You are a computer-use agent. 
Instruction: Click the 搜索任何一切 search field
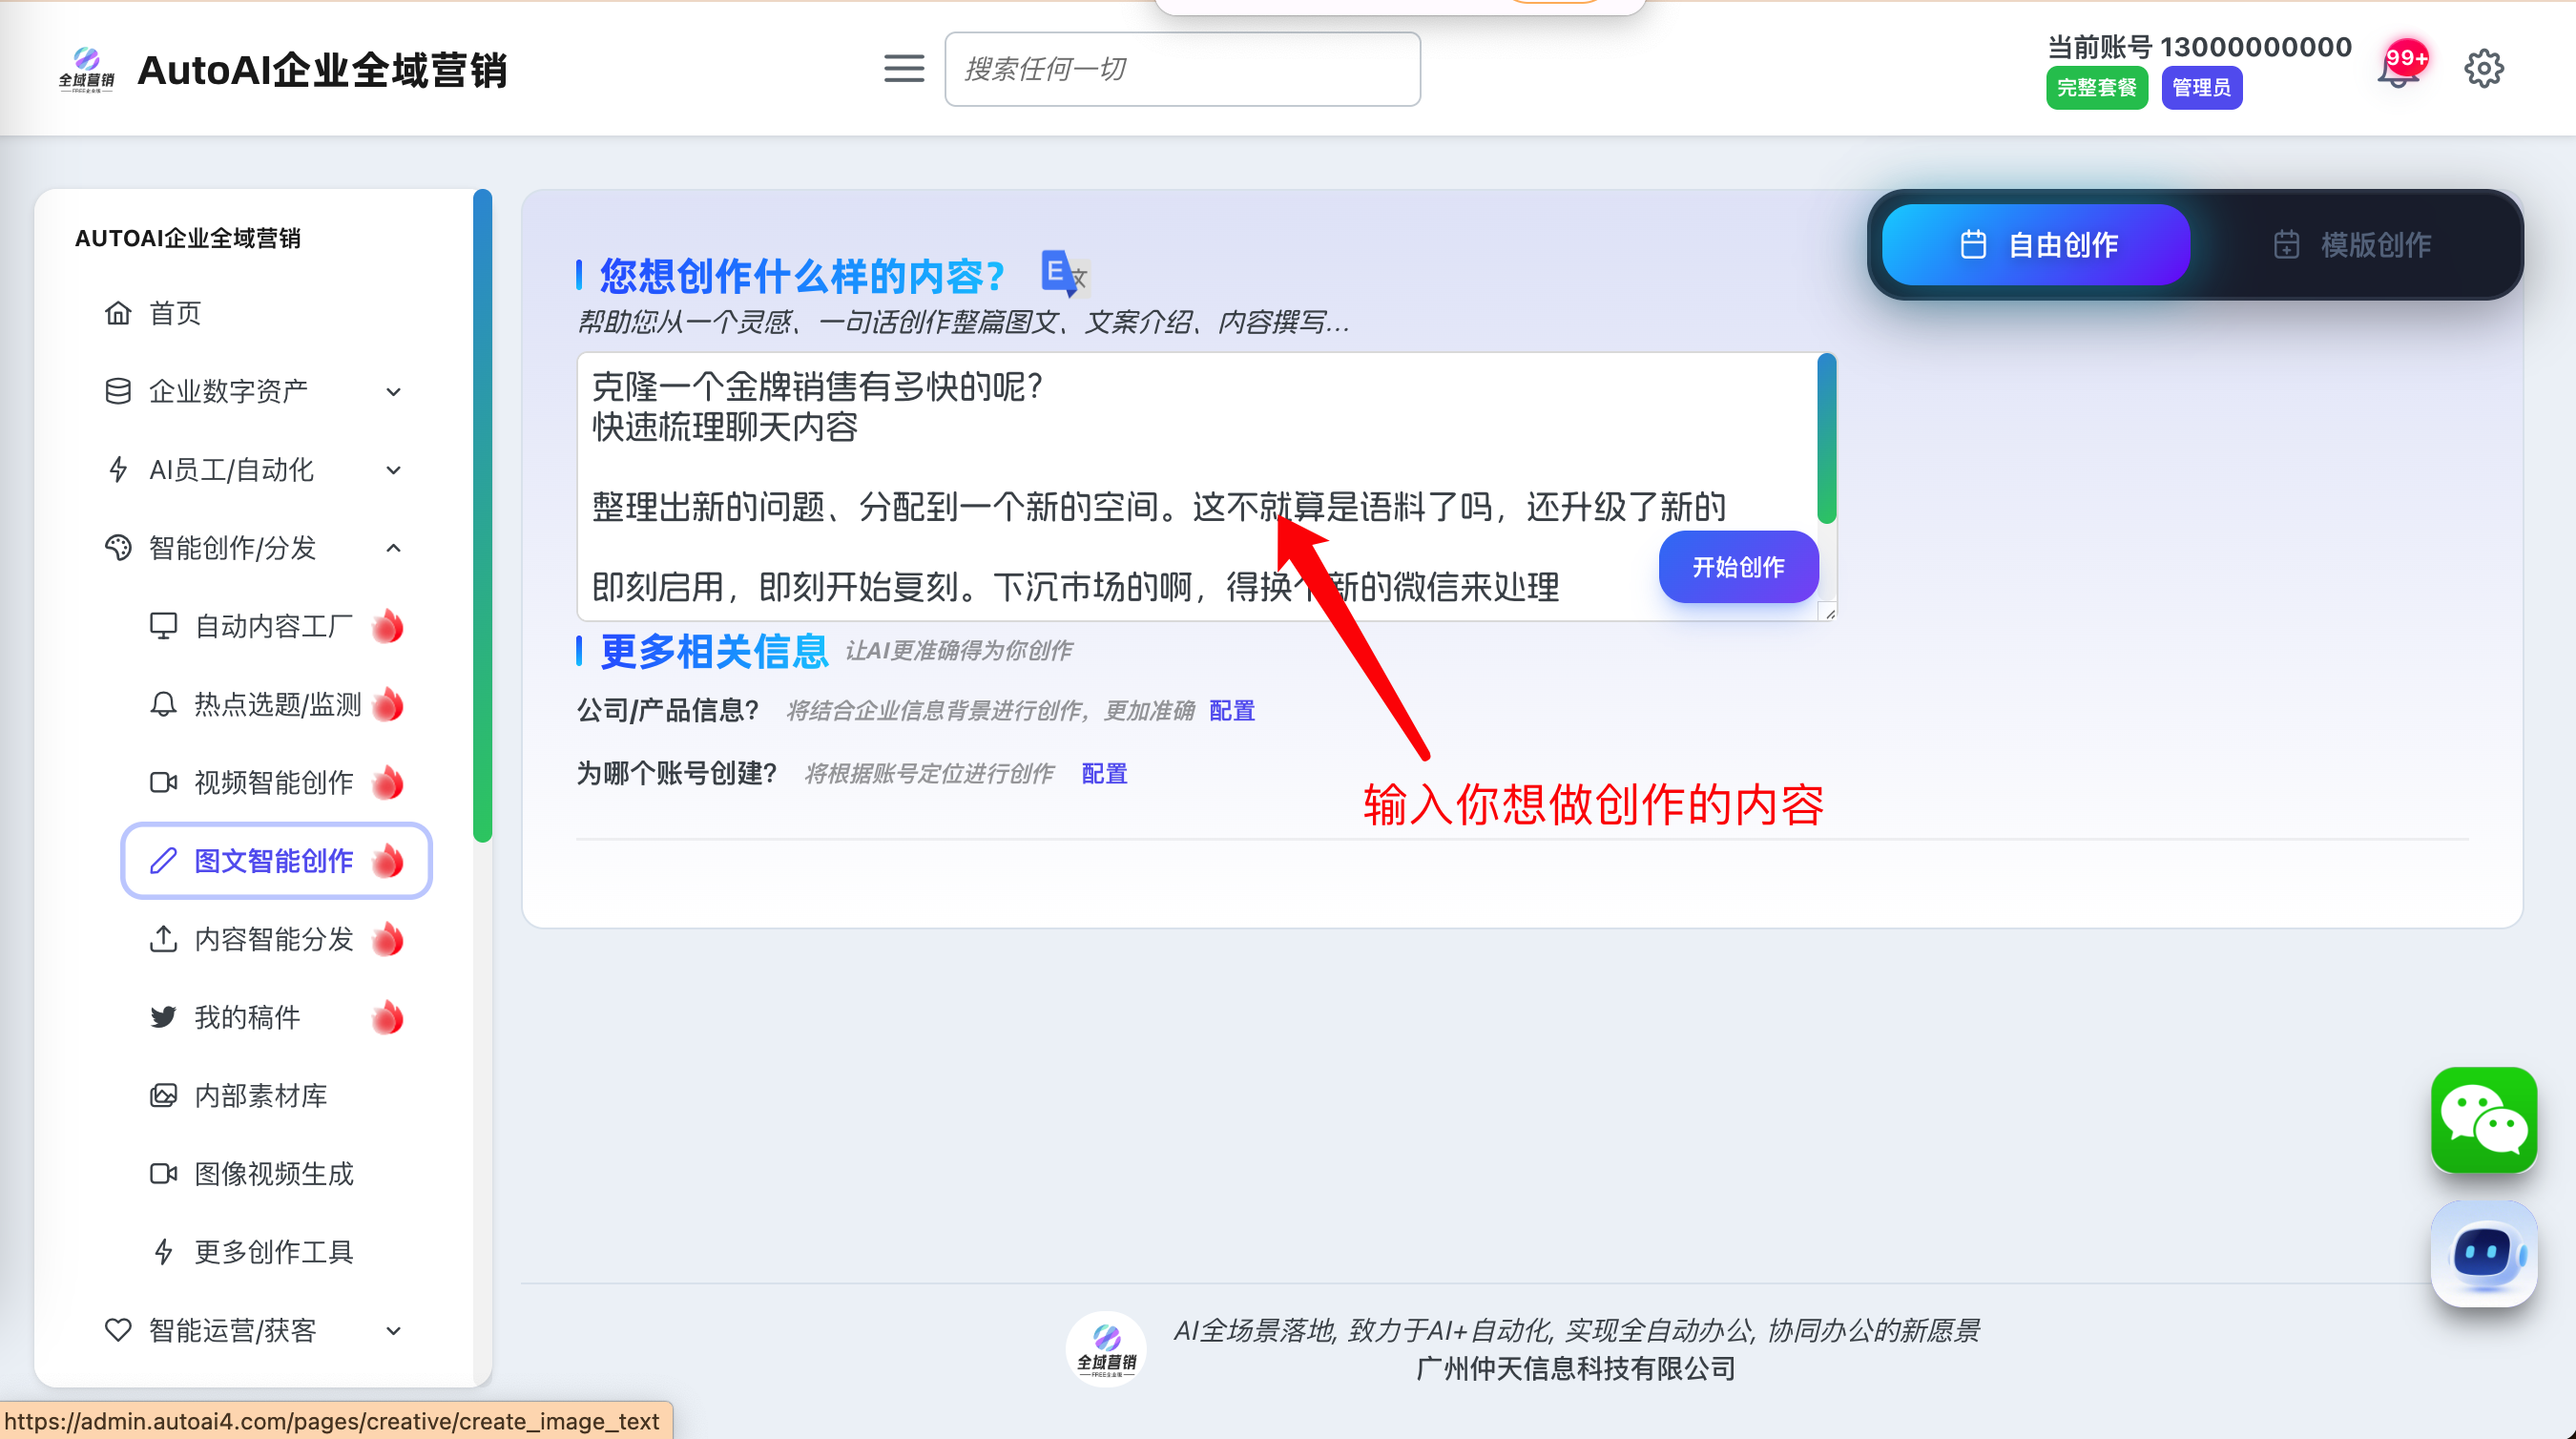(1182, 69)
